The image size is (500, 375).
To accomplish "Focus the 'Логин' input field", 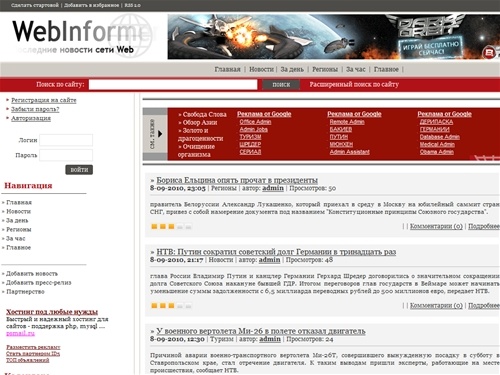I will tap(66, 140).
